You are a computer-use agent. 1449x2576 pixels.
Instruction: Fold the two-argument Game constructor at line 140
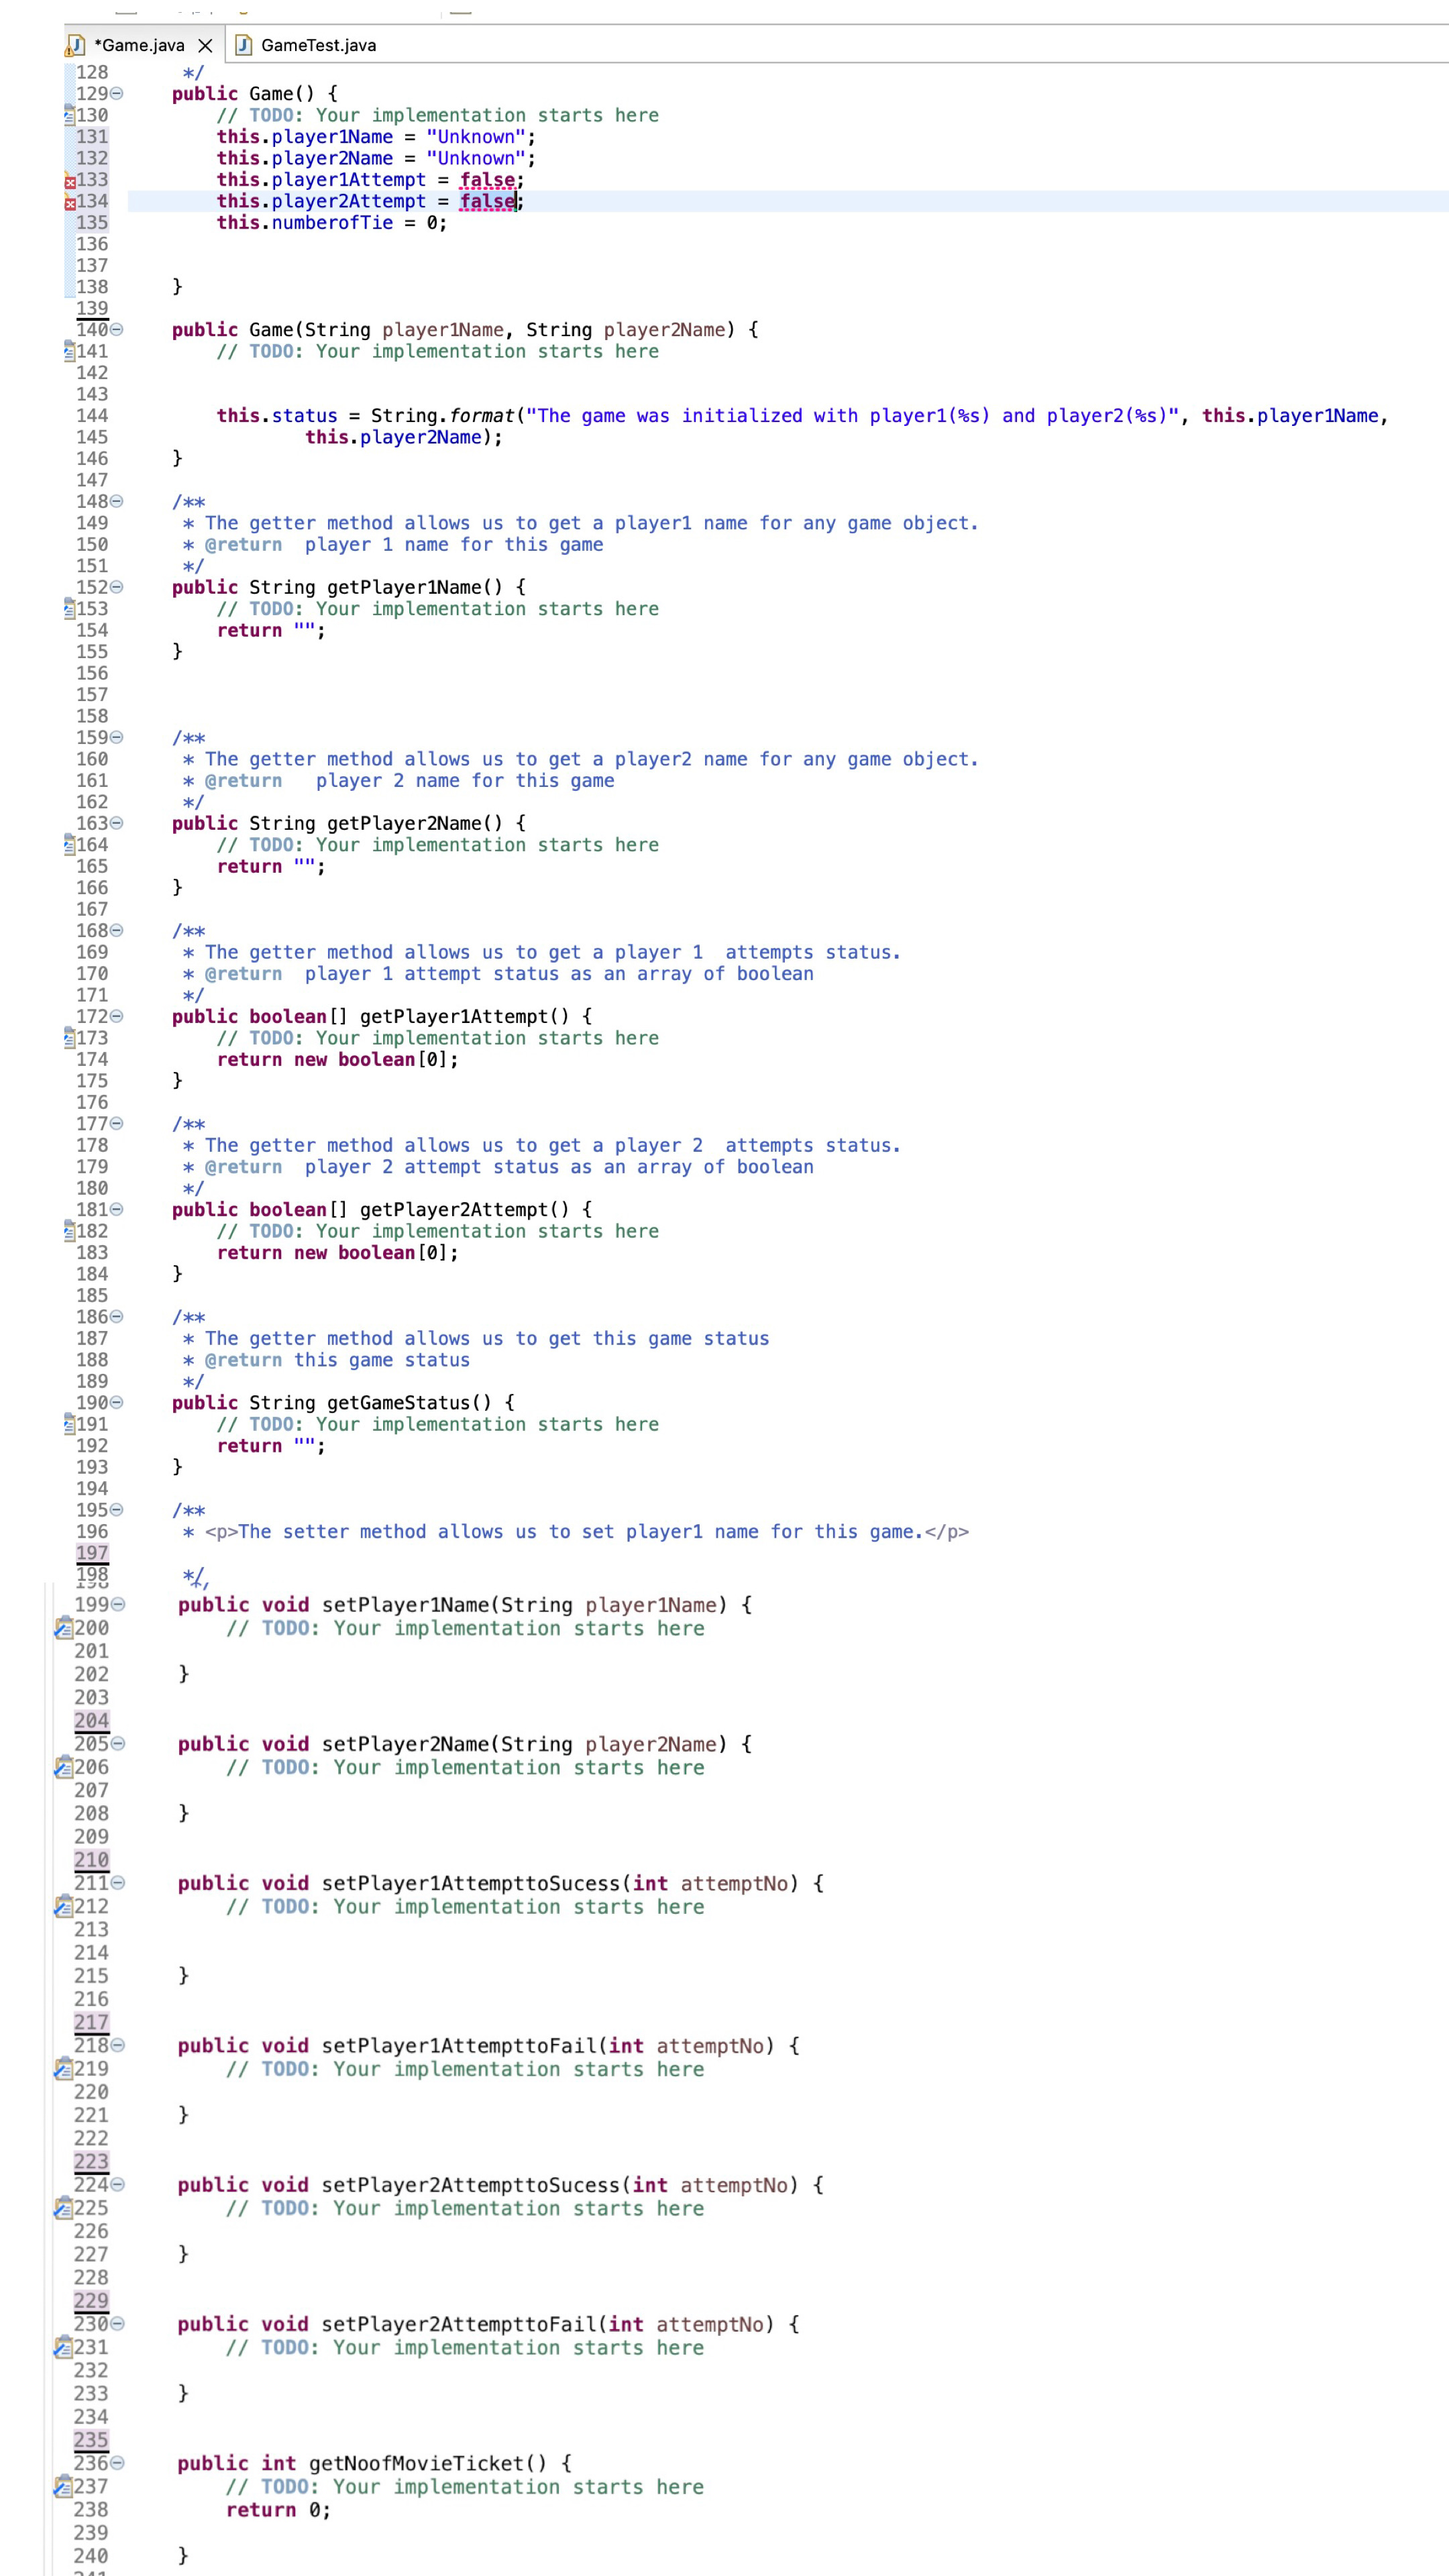[117, 330]
